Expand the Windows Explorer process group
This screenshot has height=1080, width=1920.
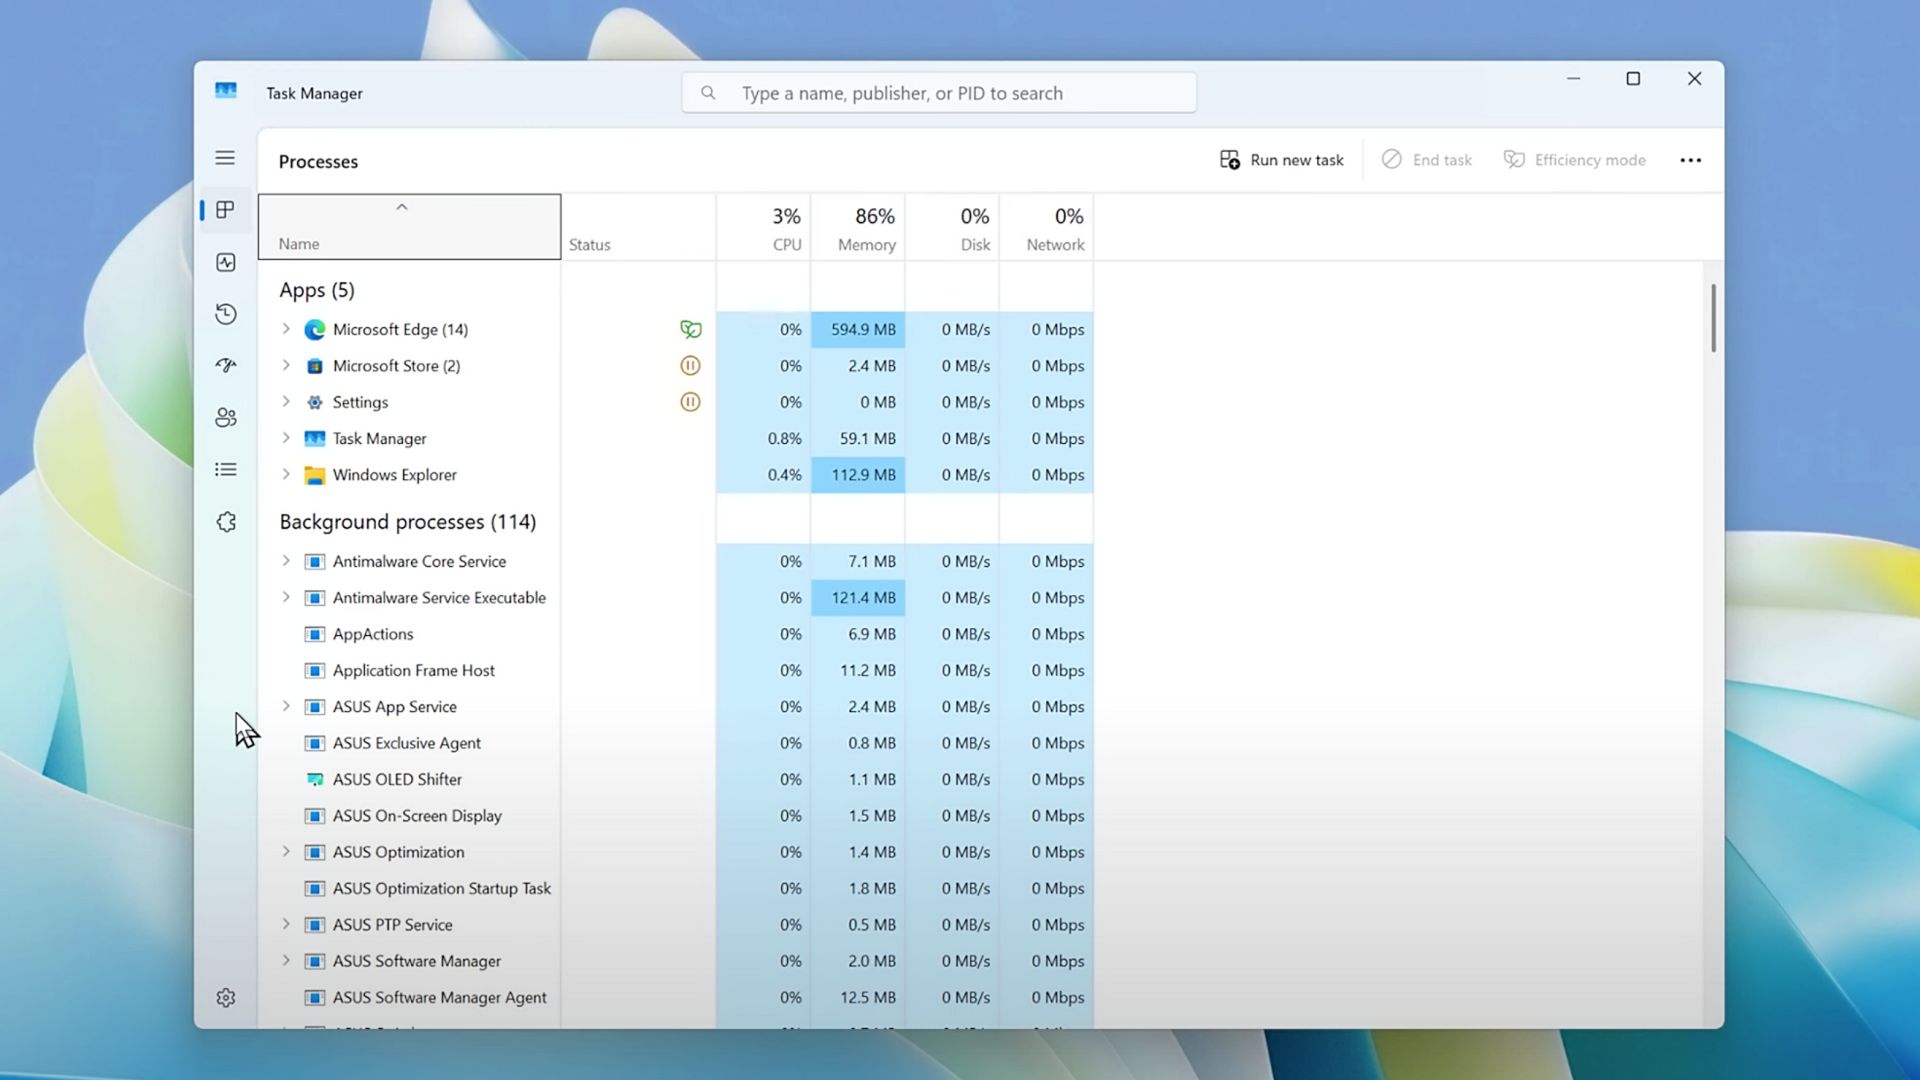click(x=286, y=475)
